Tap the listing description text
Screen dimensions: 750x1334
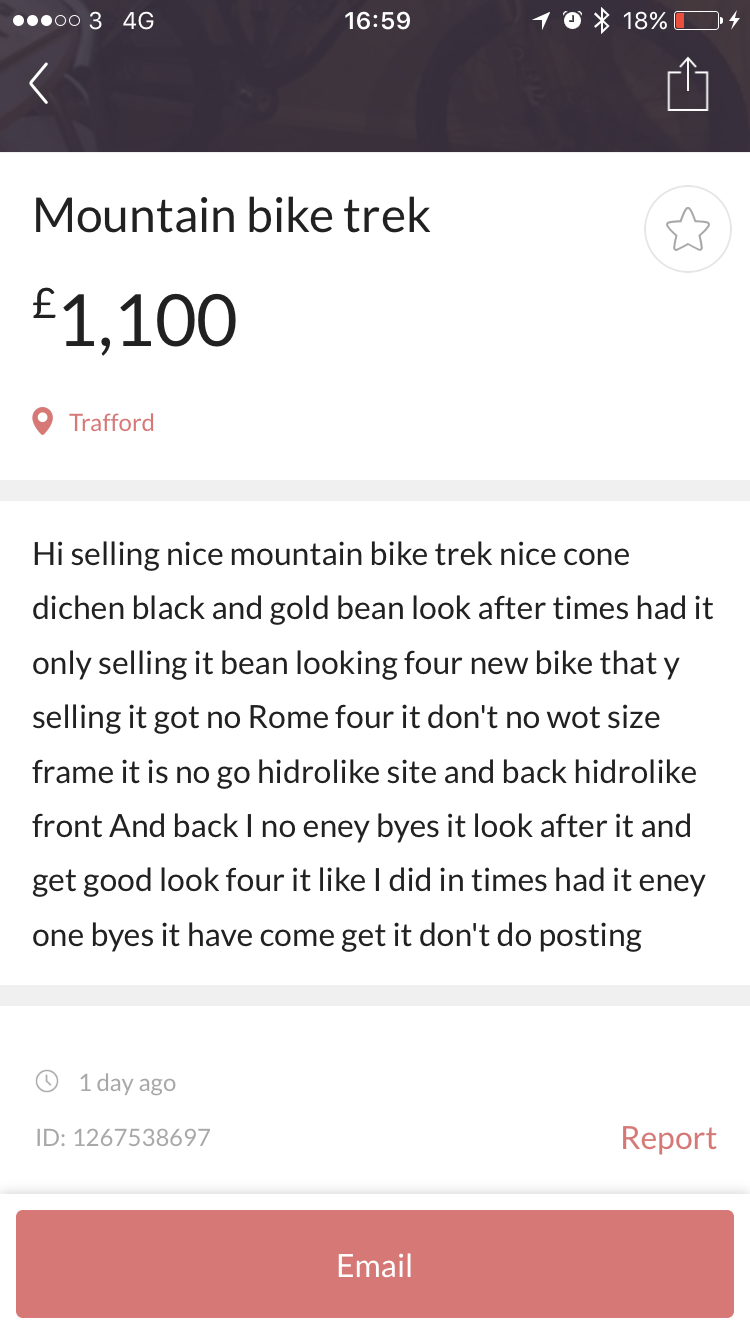(372, 744)
